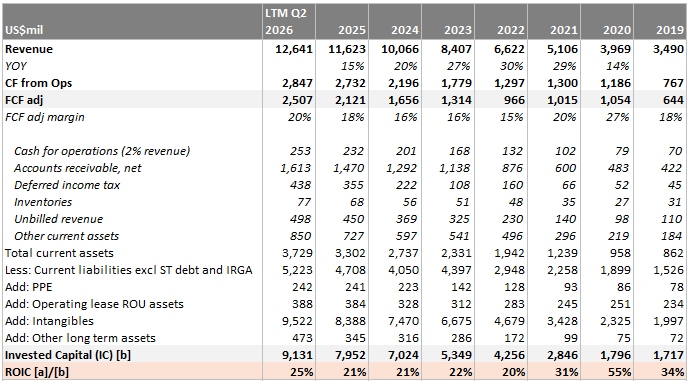Select 'Add: Other long term assets' label
The image size is (687, 381).
pyautogui.click(x=80, y=338)
